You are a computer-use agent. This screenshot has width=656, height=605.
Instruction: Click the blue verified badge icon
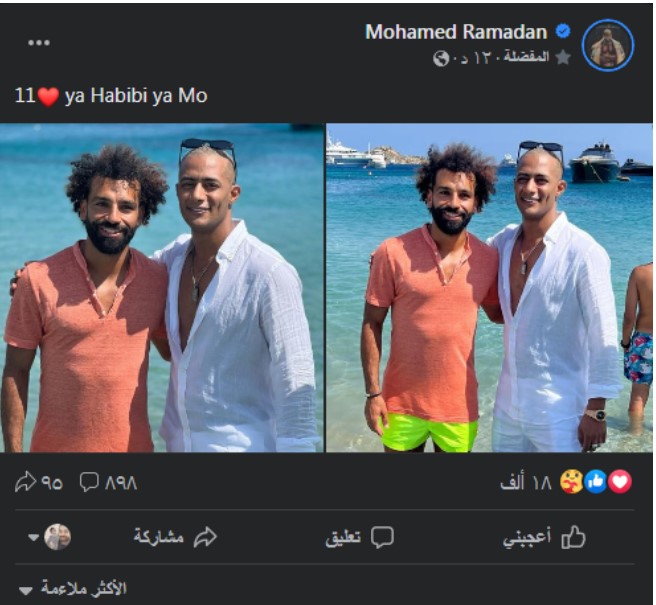[563, 31]
